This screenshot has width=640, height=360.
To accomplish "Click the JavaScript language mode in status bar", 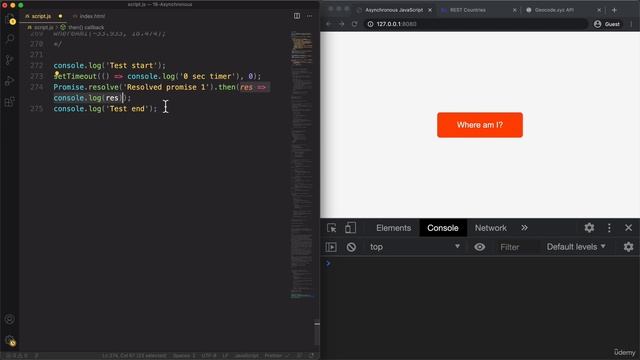I will [x=247, y=356].
